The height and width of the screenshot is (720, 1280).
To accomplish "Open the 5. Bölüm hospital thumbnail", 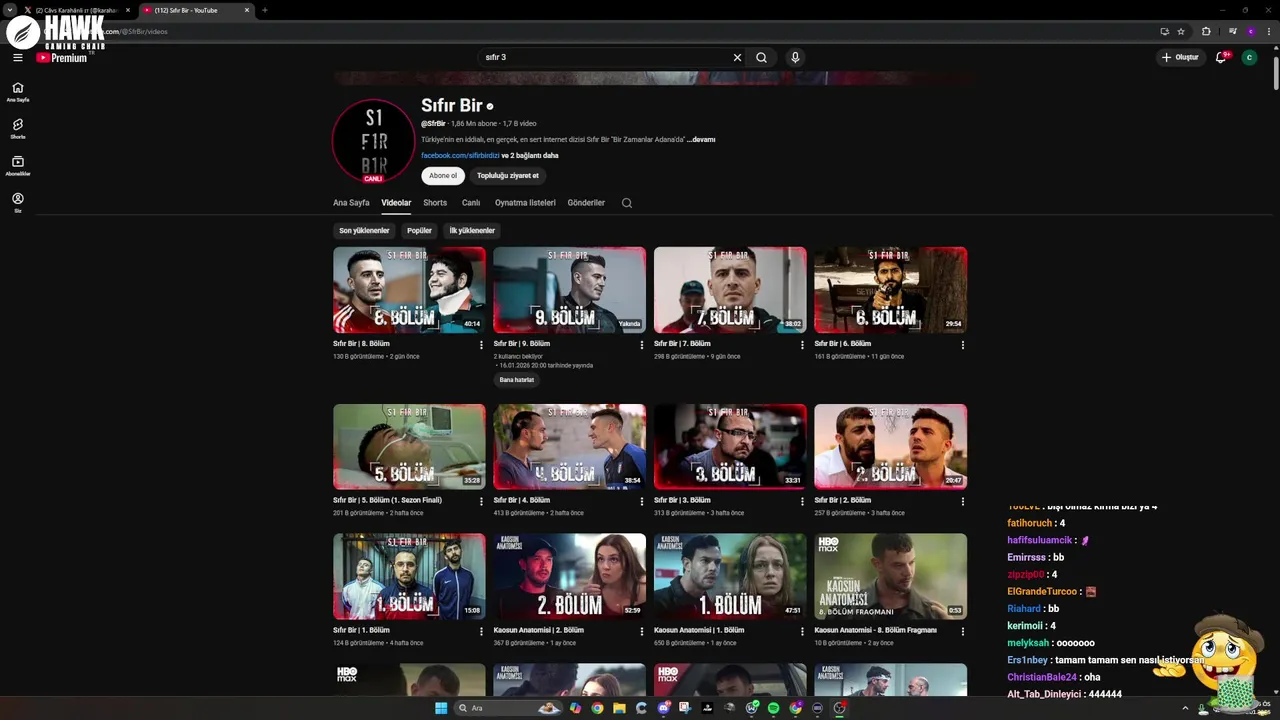I will pyautogui.click(x=409, y=447).
